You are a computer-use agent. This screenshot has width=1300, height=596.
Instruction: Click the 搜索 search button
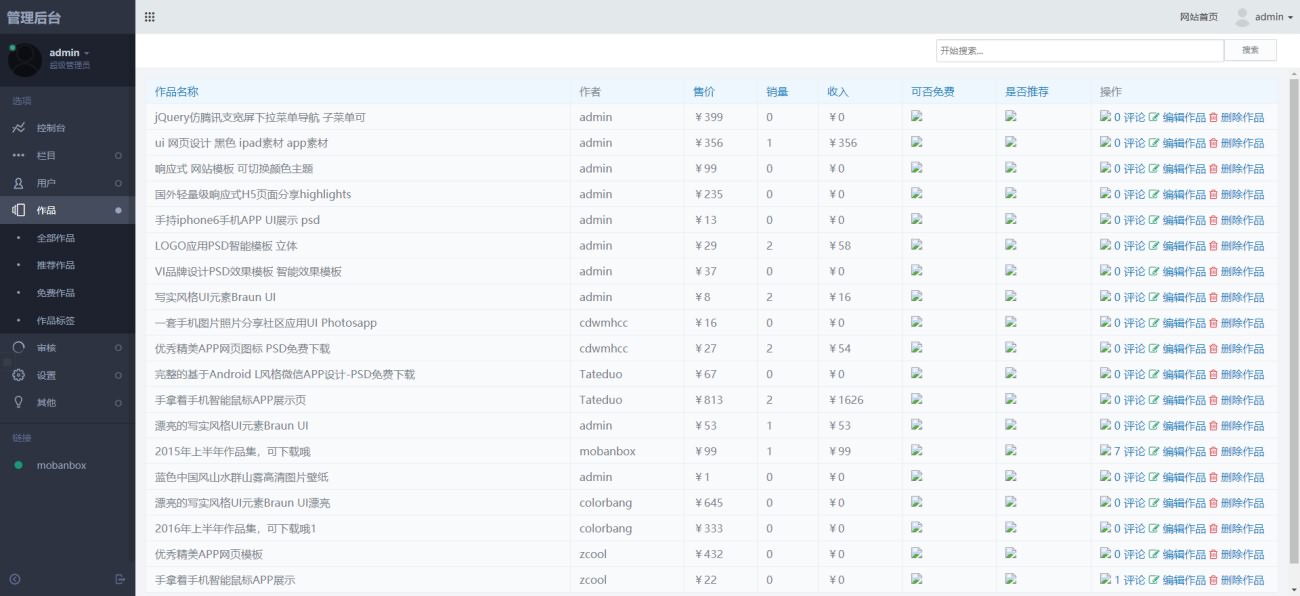click(x=1250, y=50)
